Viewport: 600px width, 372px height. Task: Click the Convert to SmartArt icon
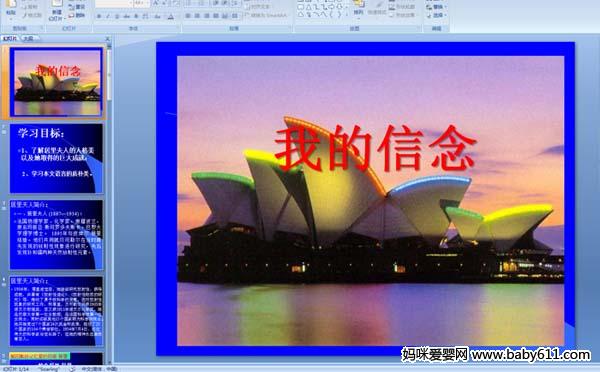pyautogui.click(x=266, y=15)
